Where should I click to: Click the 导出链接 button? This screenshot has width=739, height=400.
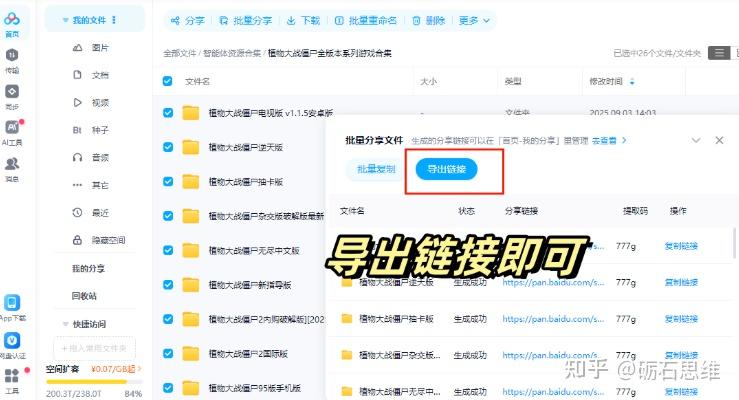tap(446, 169)
